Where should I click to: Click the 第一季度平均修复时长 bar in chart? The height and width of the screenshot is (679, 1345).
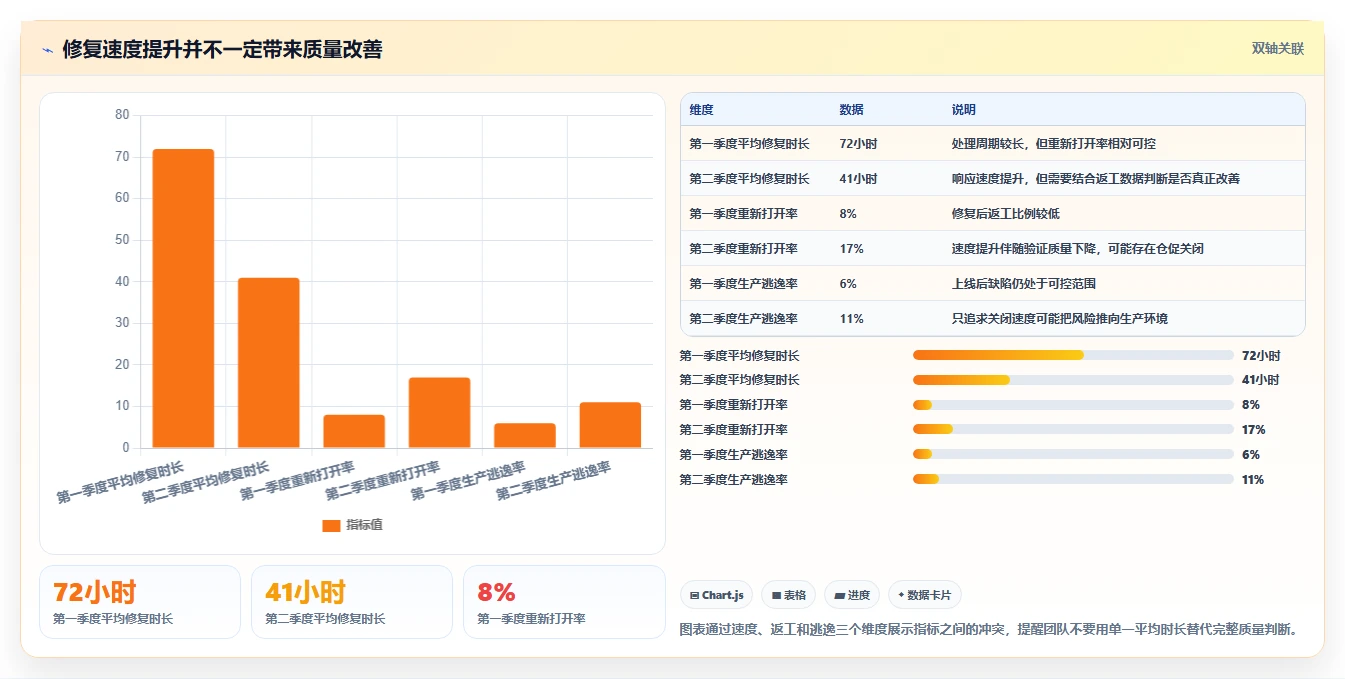pyautogui.click(x=183, y=298)
